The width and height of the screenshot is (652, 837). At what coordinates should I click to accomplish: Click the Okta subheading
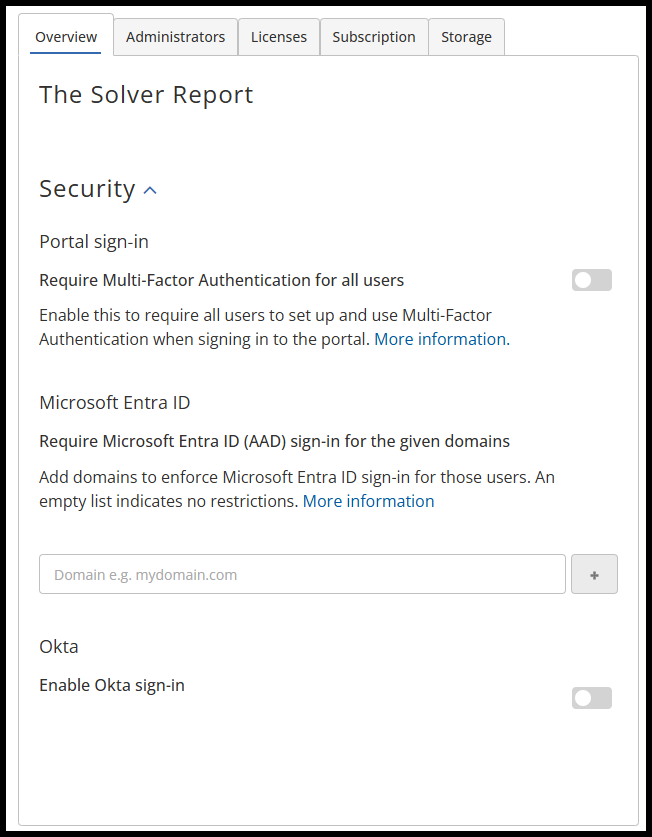click(59, 646)
